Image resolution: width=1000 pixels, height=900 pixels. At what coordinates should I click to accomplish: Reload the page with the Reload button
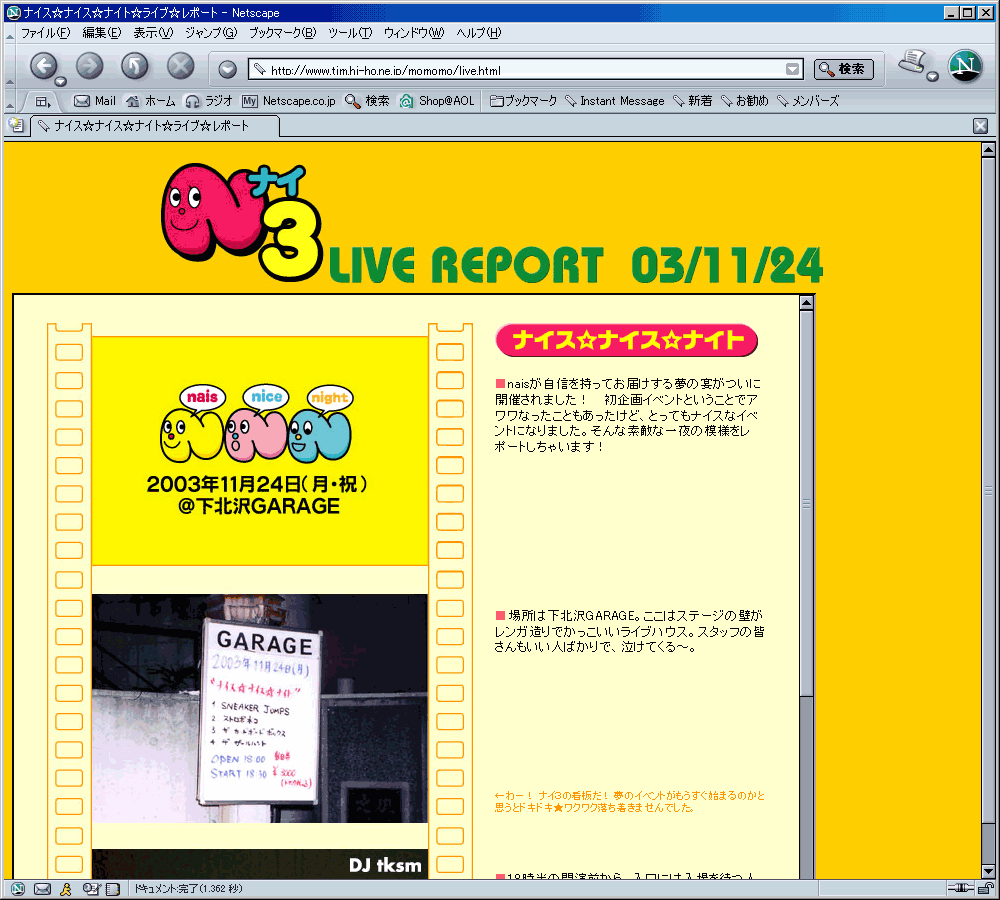(x=135, y=66)
